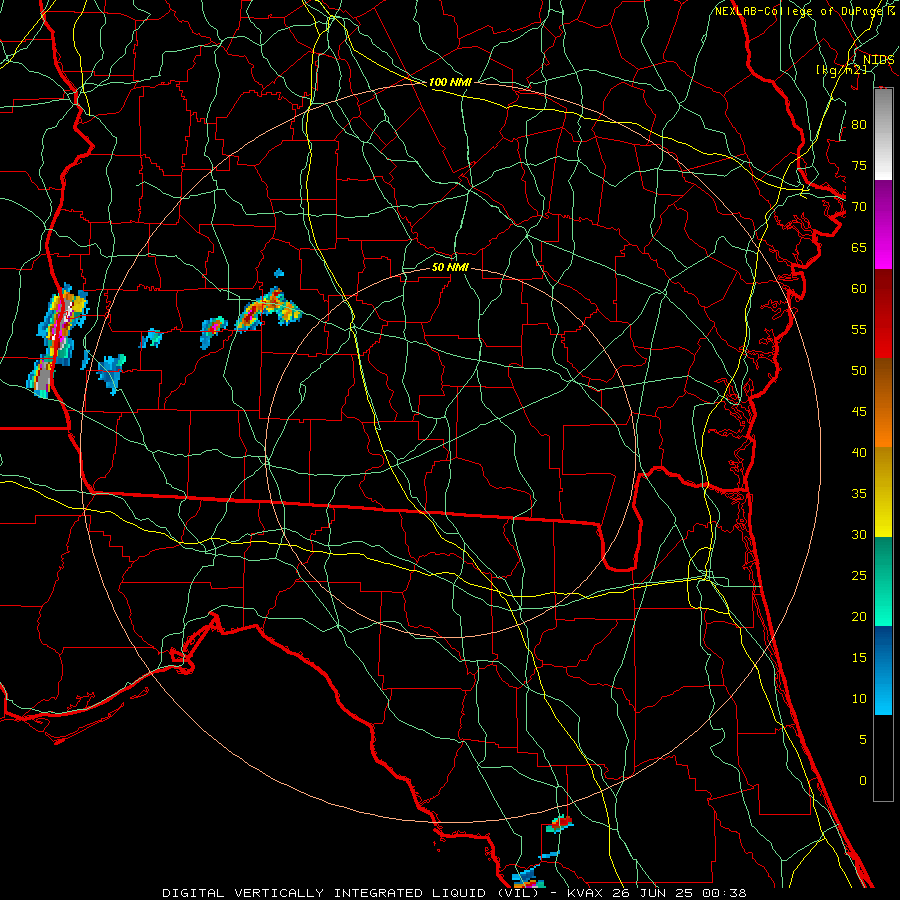Screen dimensions: 900x900
Task: Pick the green segment of the color bar
Action: 883,581
